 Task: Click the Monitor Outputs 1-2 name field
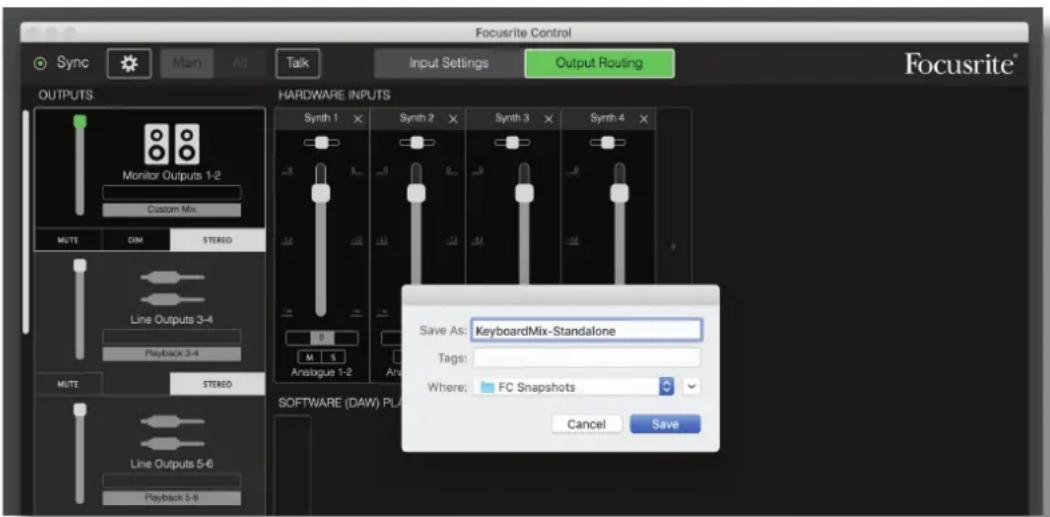pos(171,193)
